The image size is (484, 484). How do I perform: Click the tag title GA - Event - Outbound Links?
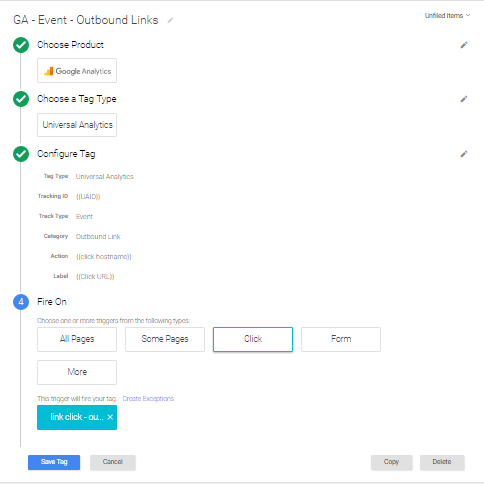(x=86, y=20)
